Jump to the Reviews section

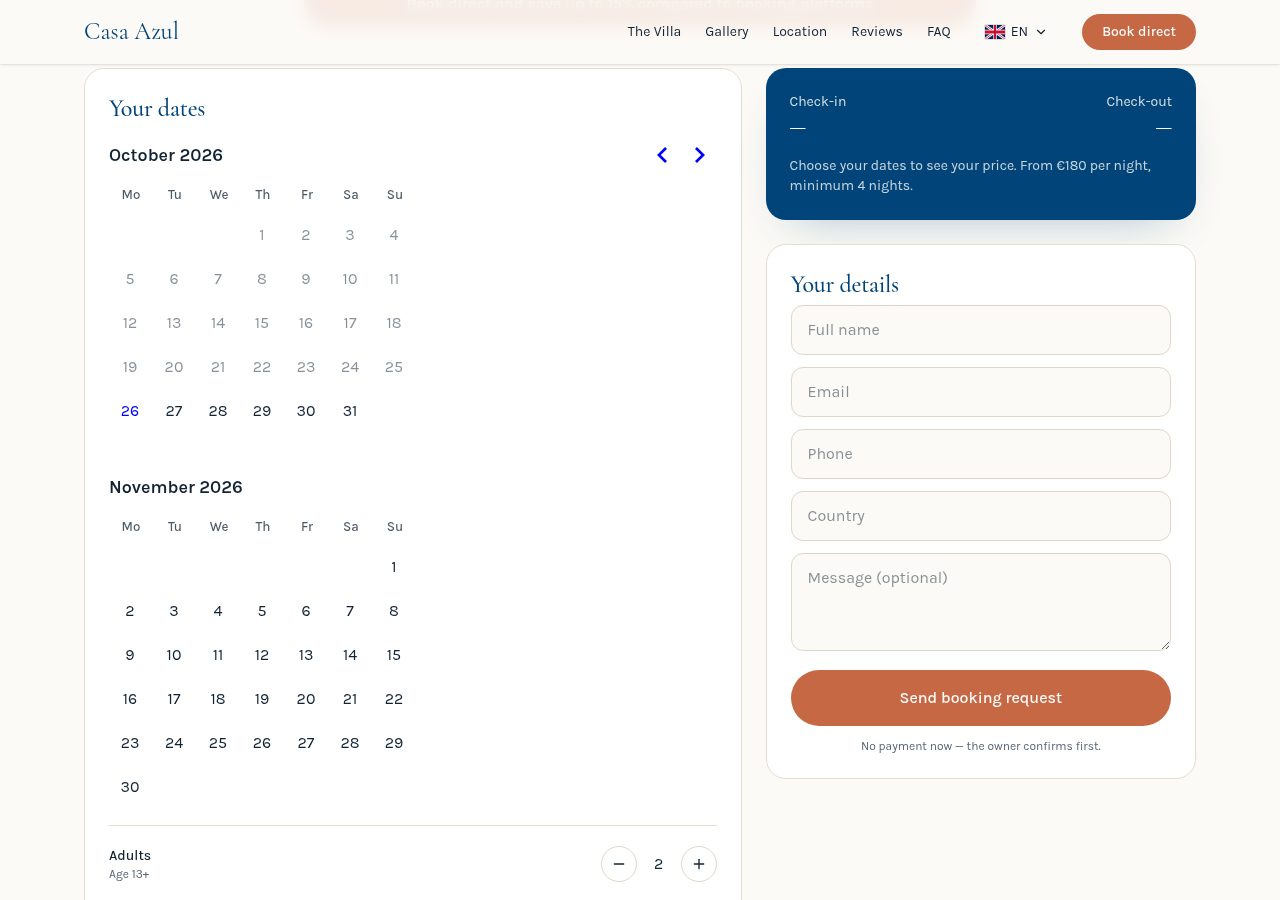point(877,32)
